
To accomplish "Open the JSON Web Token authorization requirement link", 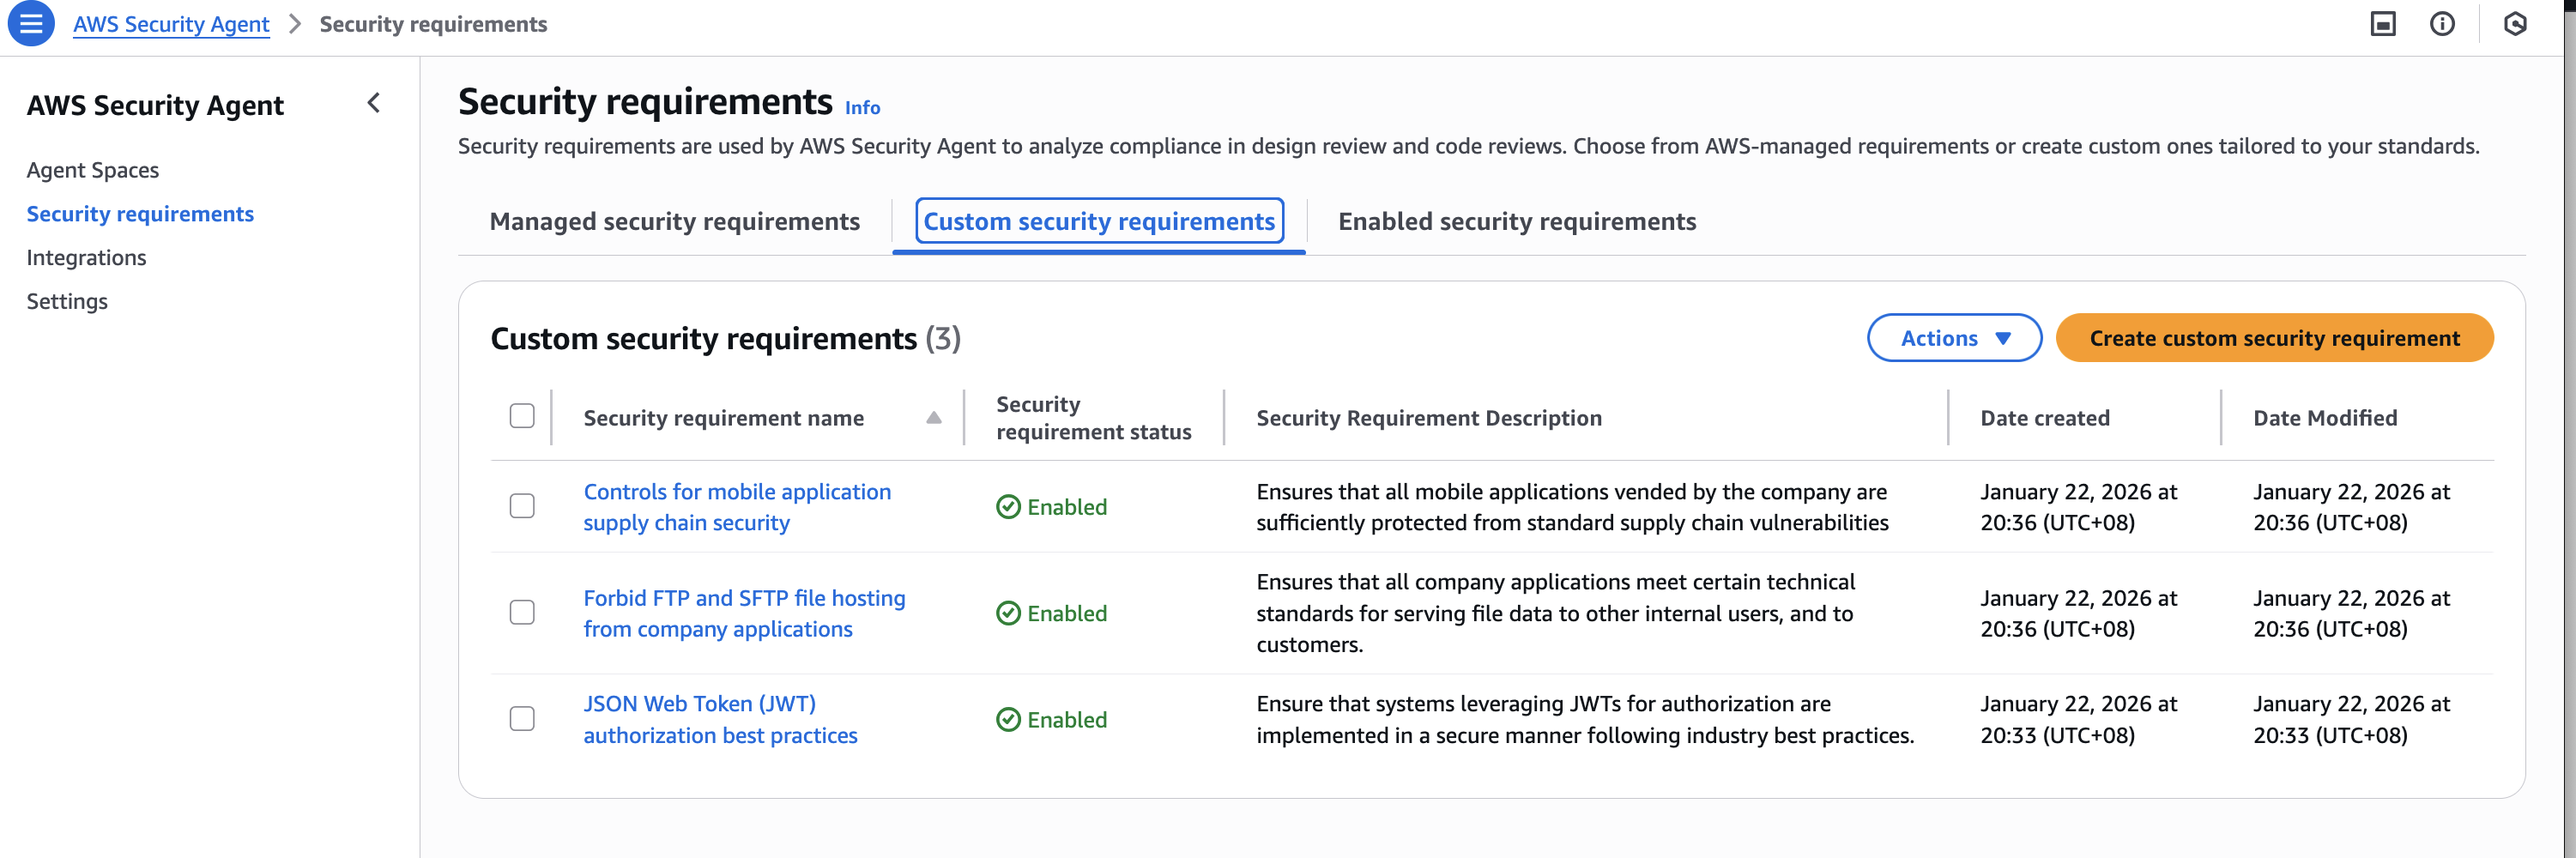I will pos(719,719).
